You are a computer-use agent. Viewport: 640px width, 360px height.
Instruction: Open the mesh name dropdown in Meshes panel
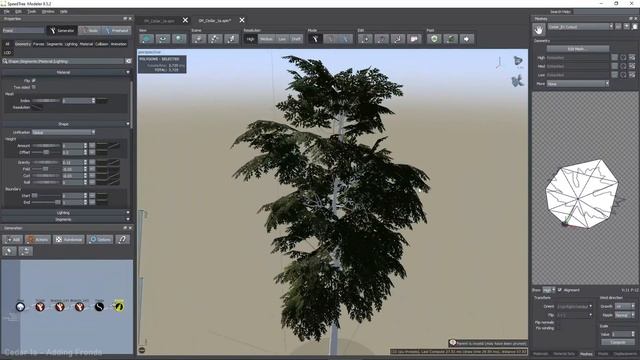[x=580, y=27]
